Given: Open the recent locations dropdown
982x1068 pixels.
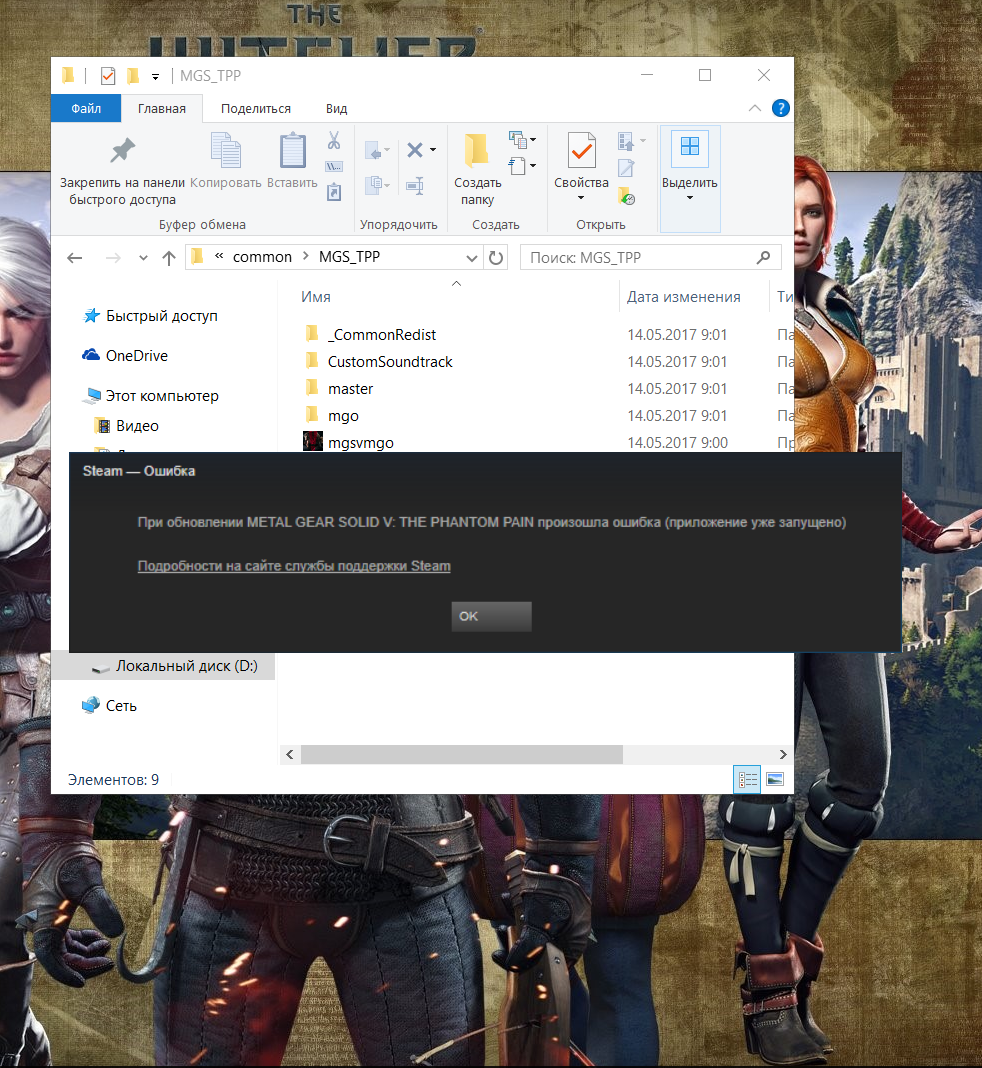Looking at the screenshot, I should (x=143, y=257).
